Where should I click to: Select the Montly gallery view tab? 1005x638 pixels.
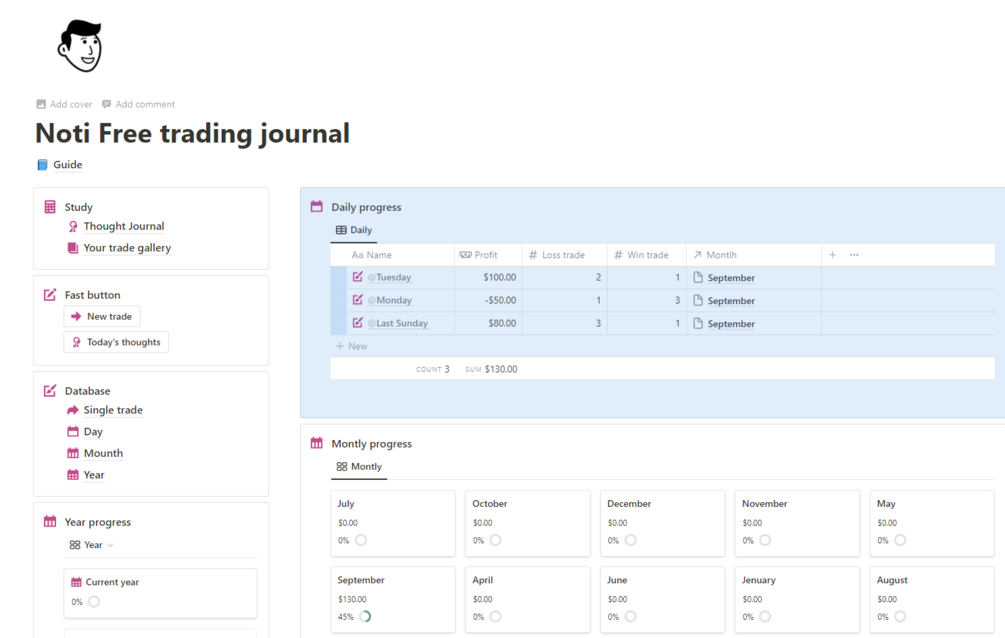pyautogui.click(x=359, y=467)
